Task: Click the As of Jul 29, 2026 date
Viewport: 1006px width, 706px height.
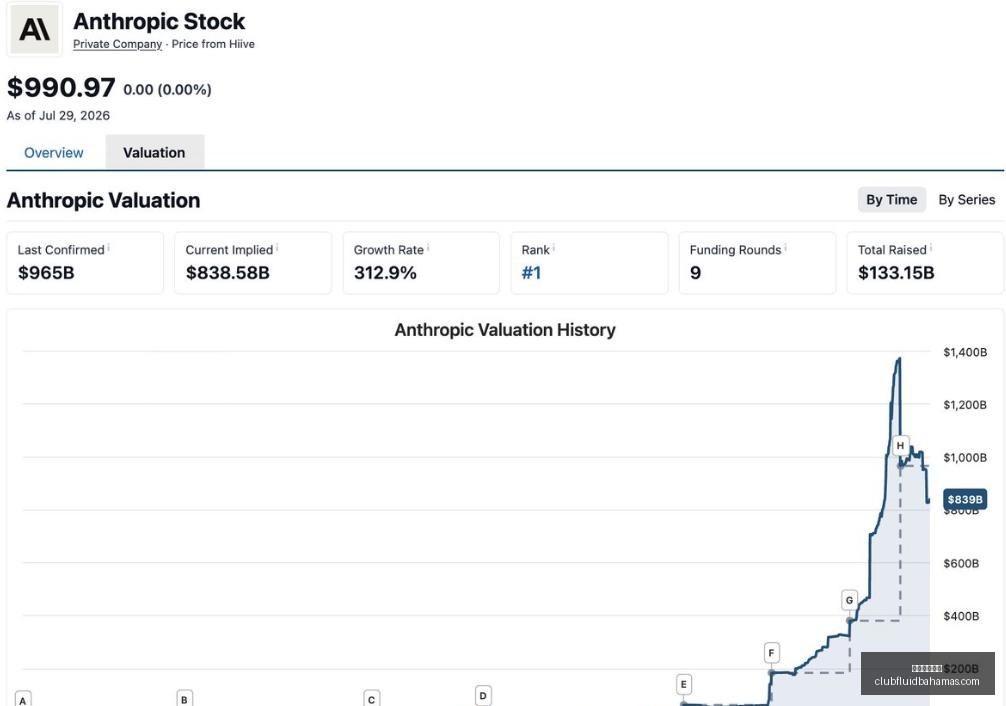Action: point(58,116)
